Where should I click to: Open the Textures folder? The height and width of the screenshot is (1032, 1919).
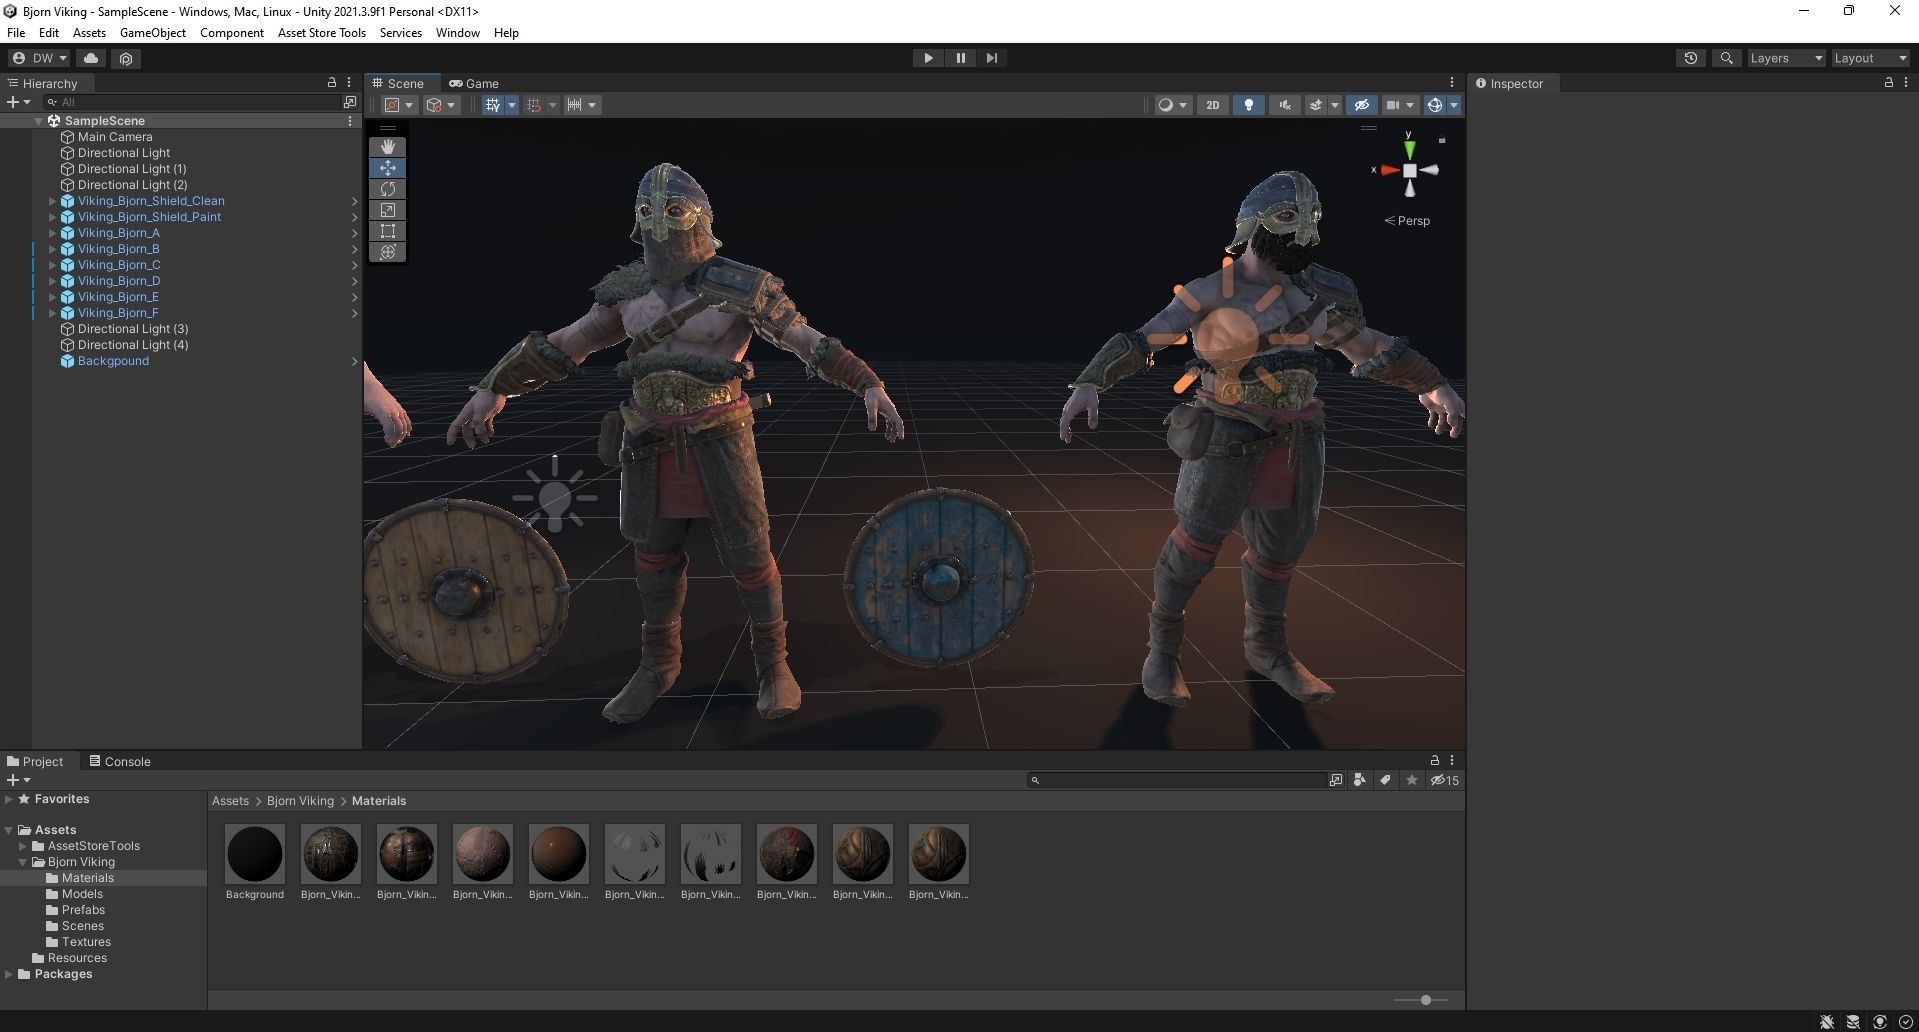tap(86, 942)
